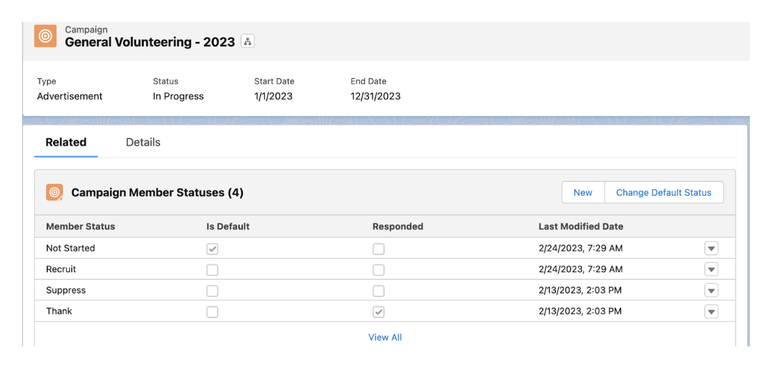Click Recruit row's 2/24/2023, 7:29 AM date
Image resolution: width=768 pixels, height=367 pixels.
click(580, 269)
